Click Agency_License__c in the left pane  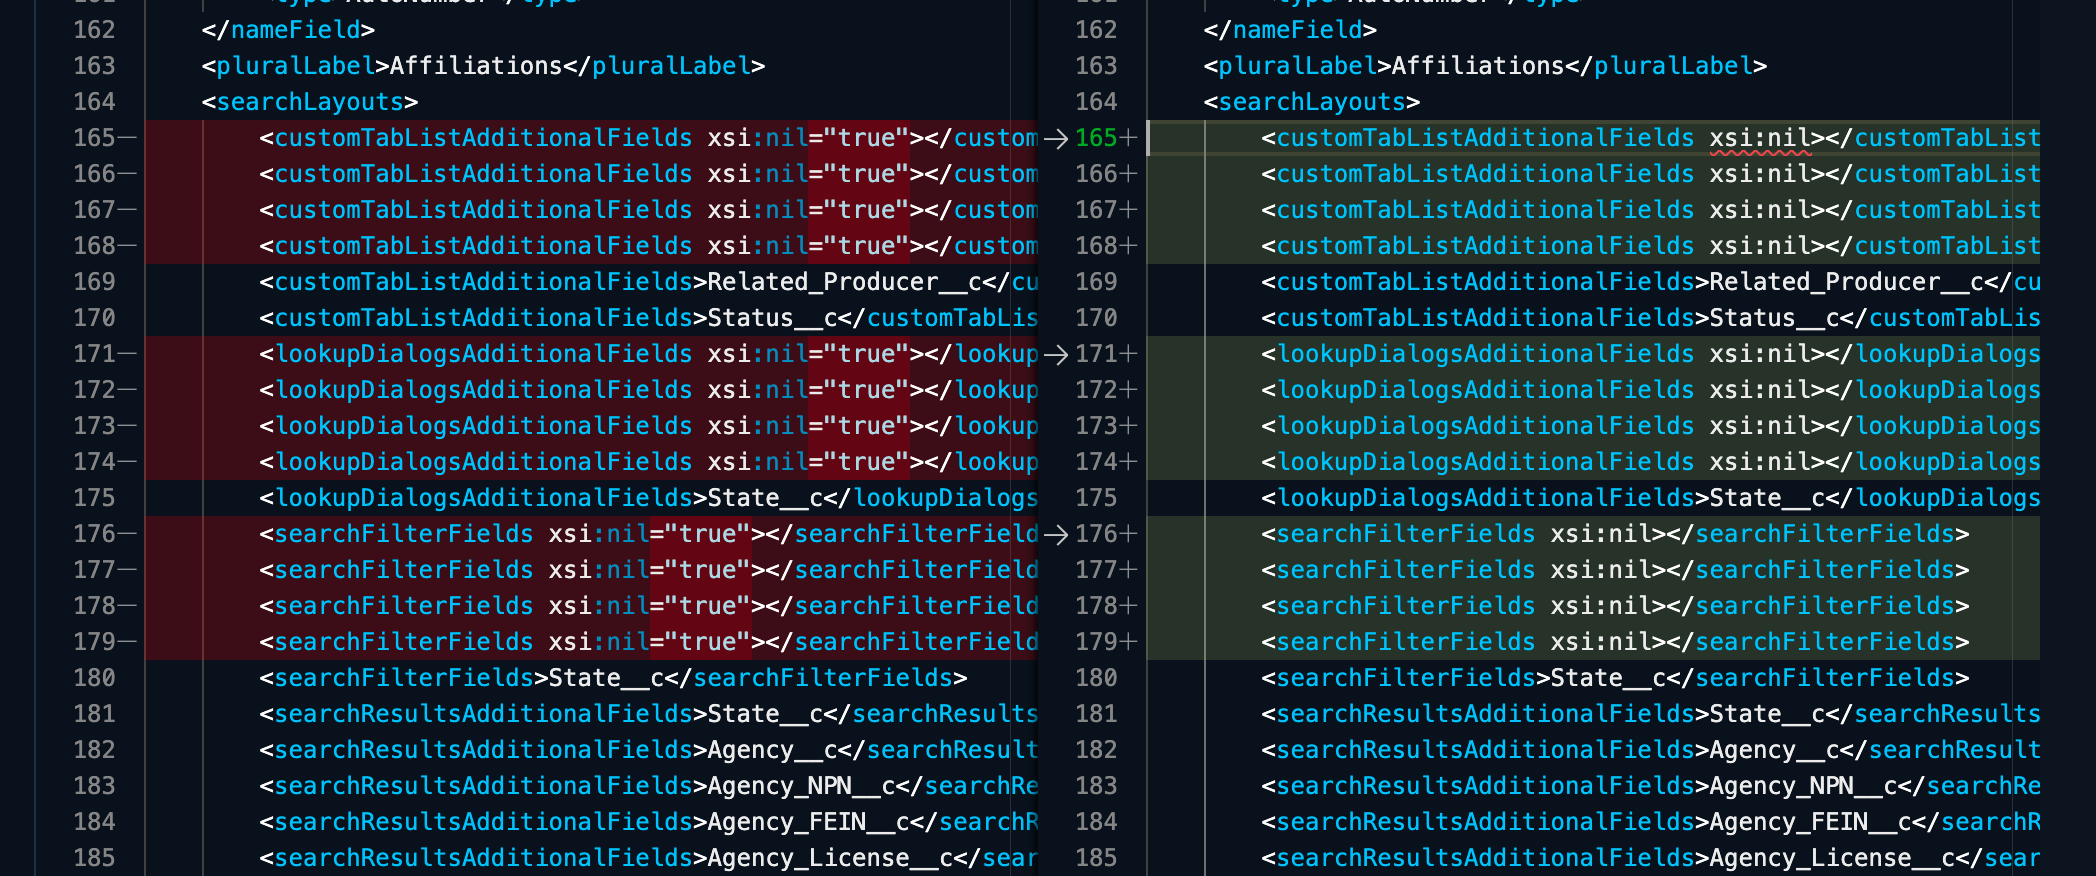(831, 858)
